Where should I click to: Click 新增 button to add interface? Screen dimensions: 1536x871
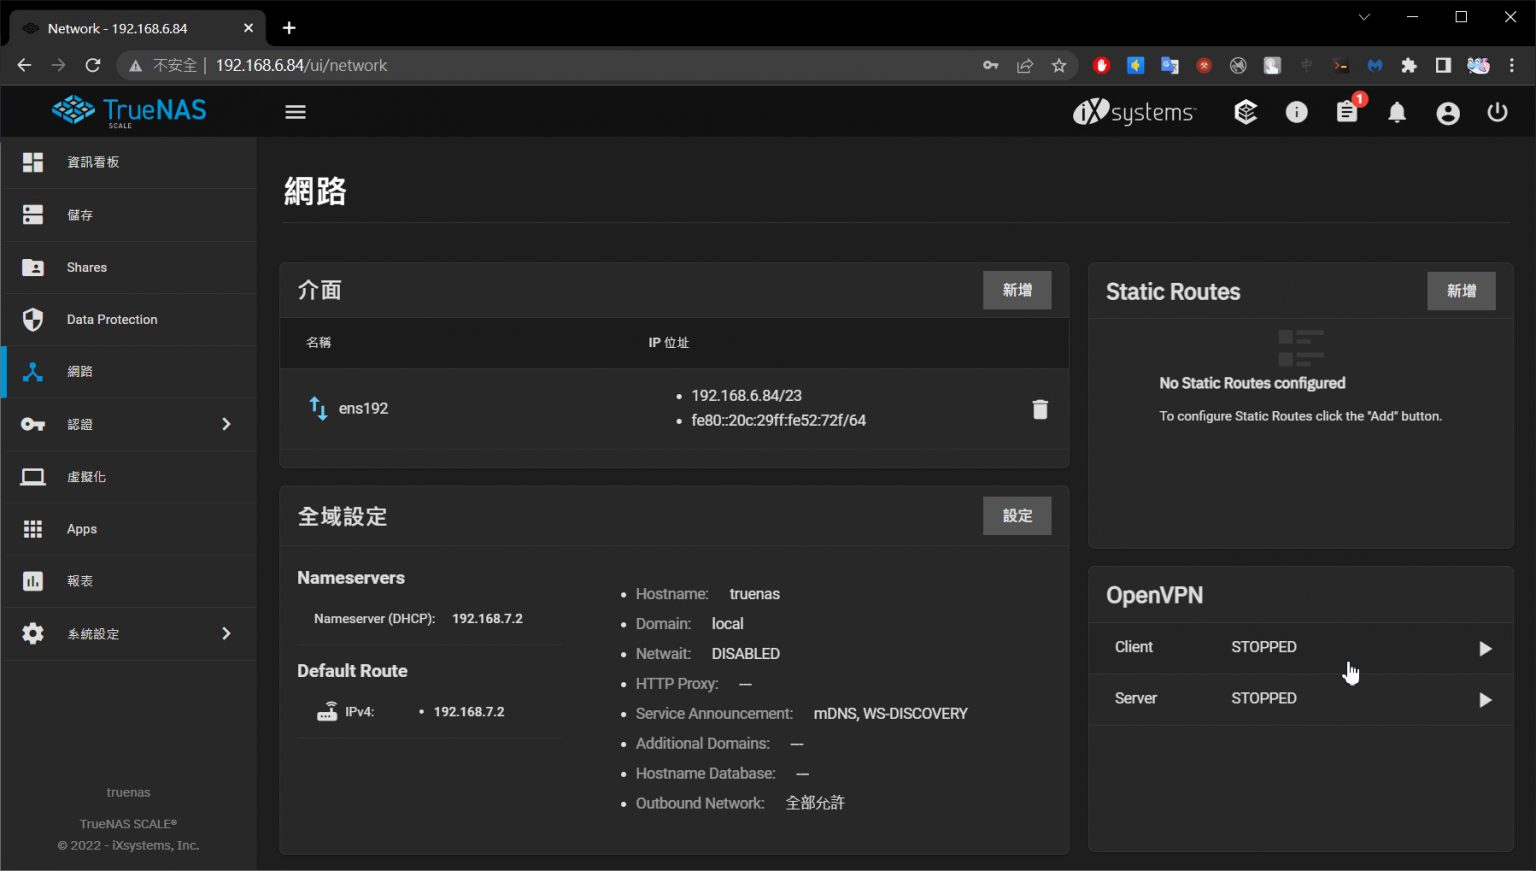tap(1017, 290)
